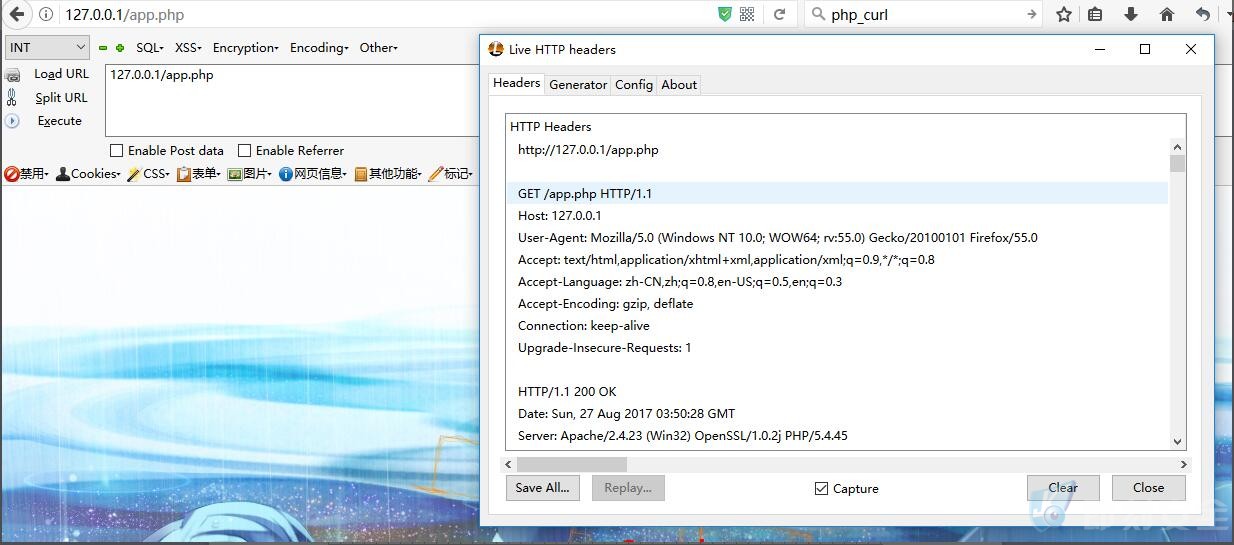This screenshot has height=545, width=1234.
Task: Focus the browser address bar
Action: pyautogui.click(x=385, y=14)
